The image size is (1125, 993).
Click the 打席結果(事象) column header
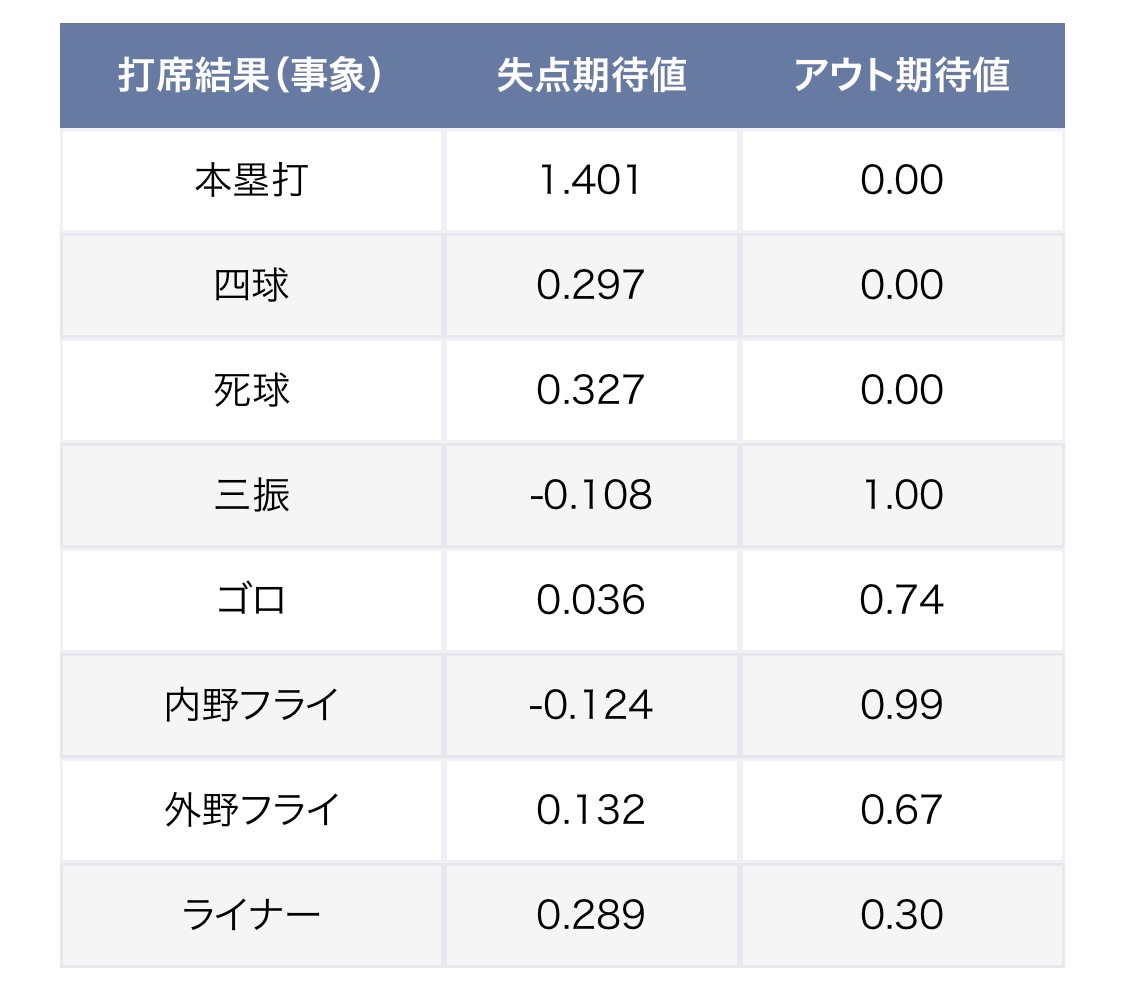tap(251, 77)
